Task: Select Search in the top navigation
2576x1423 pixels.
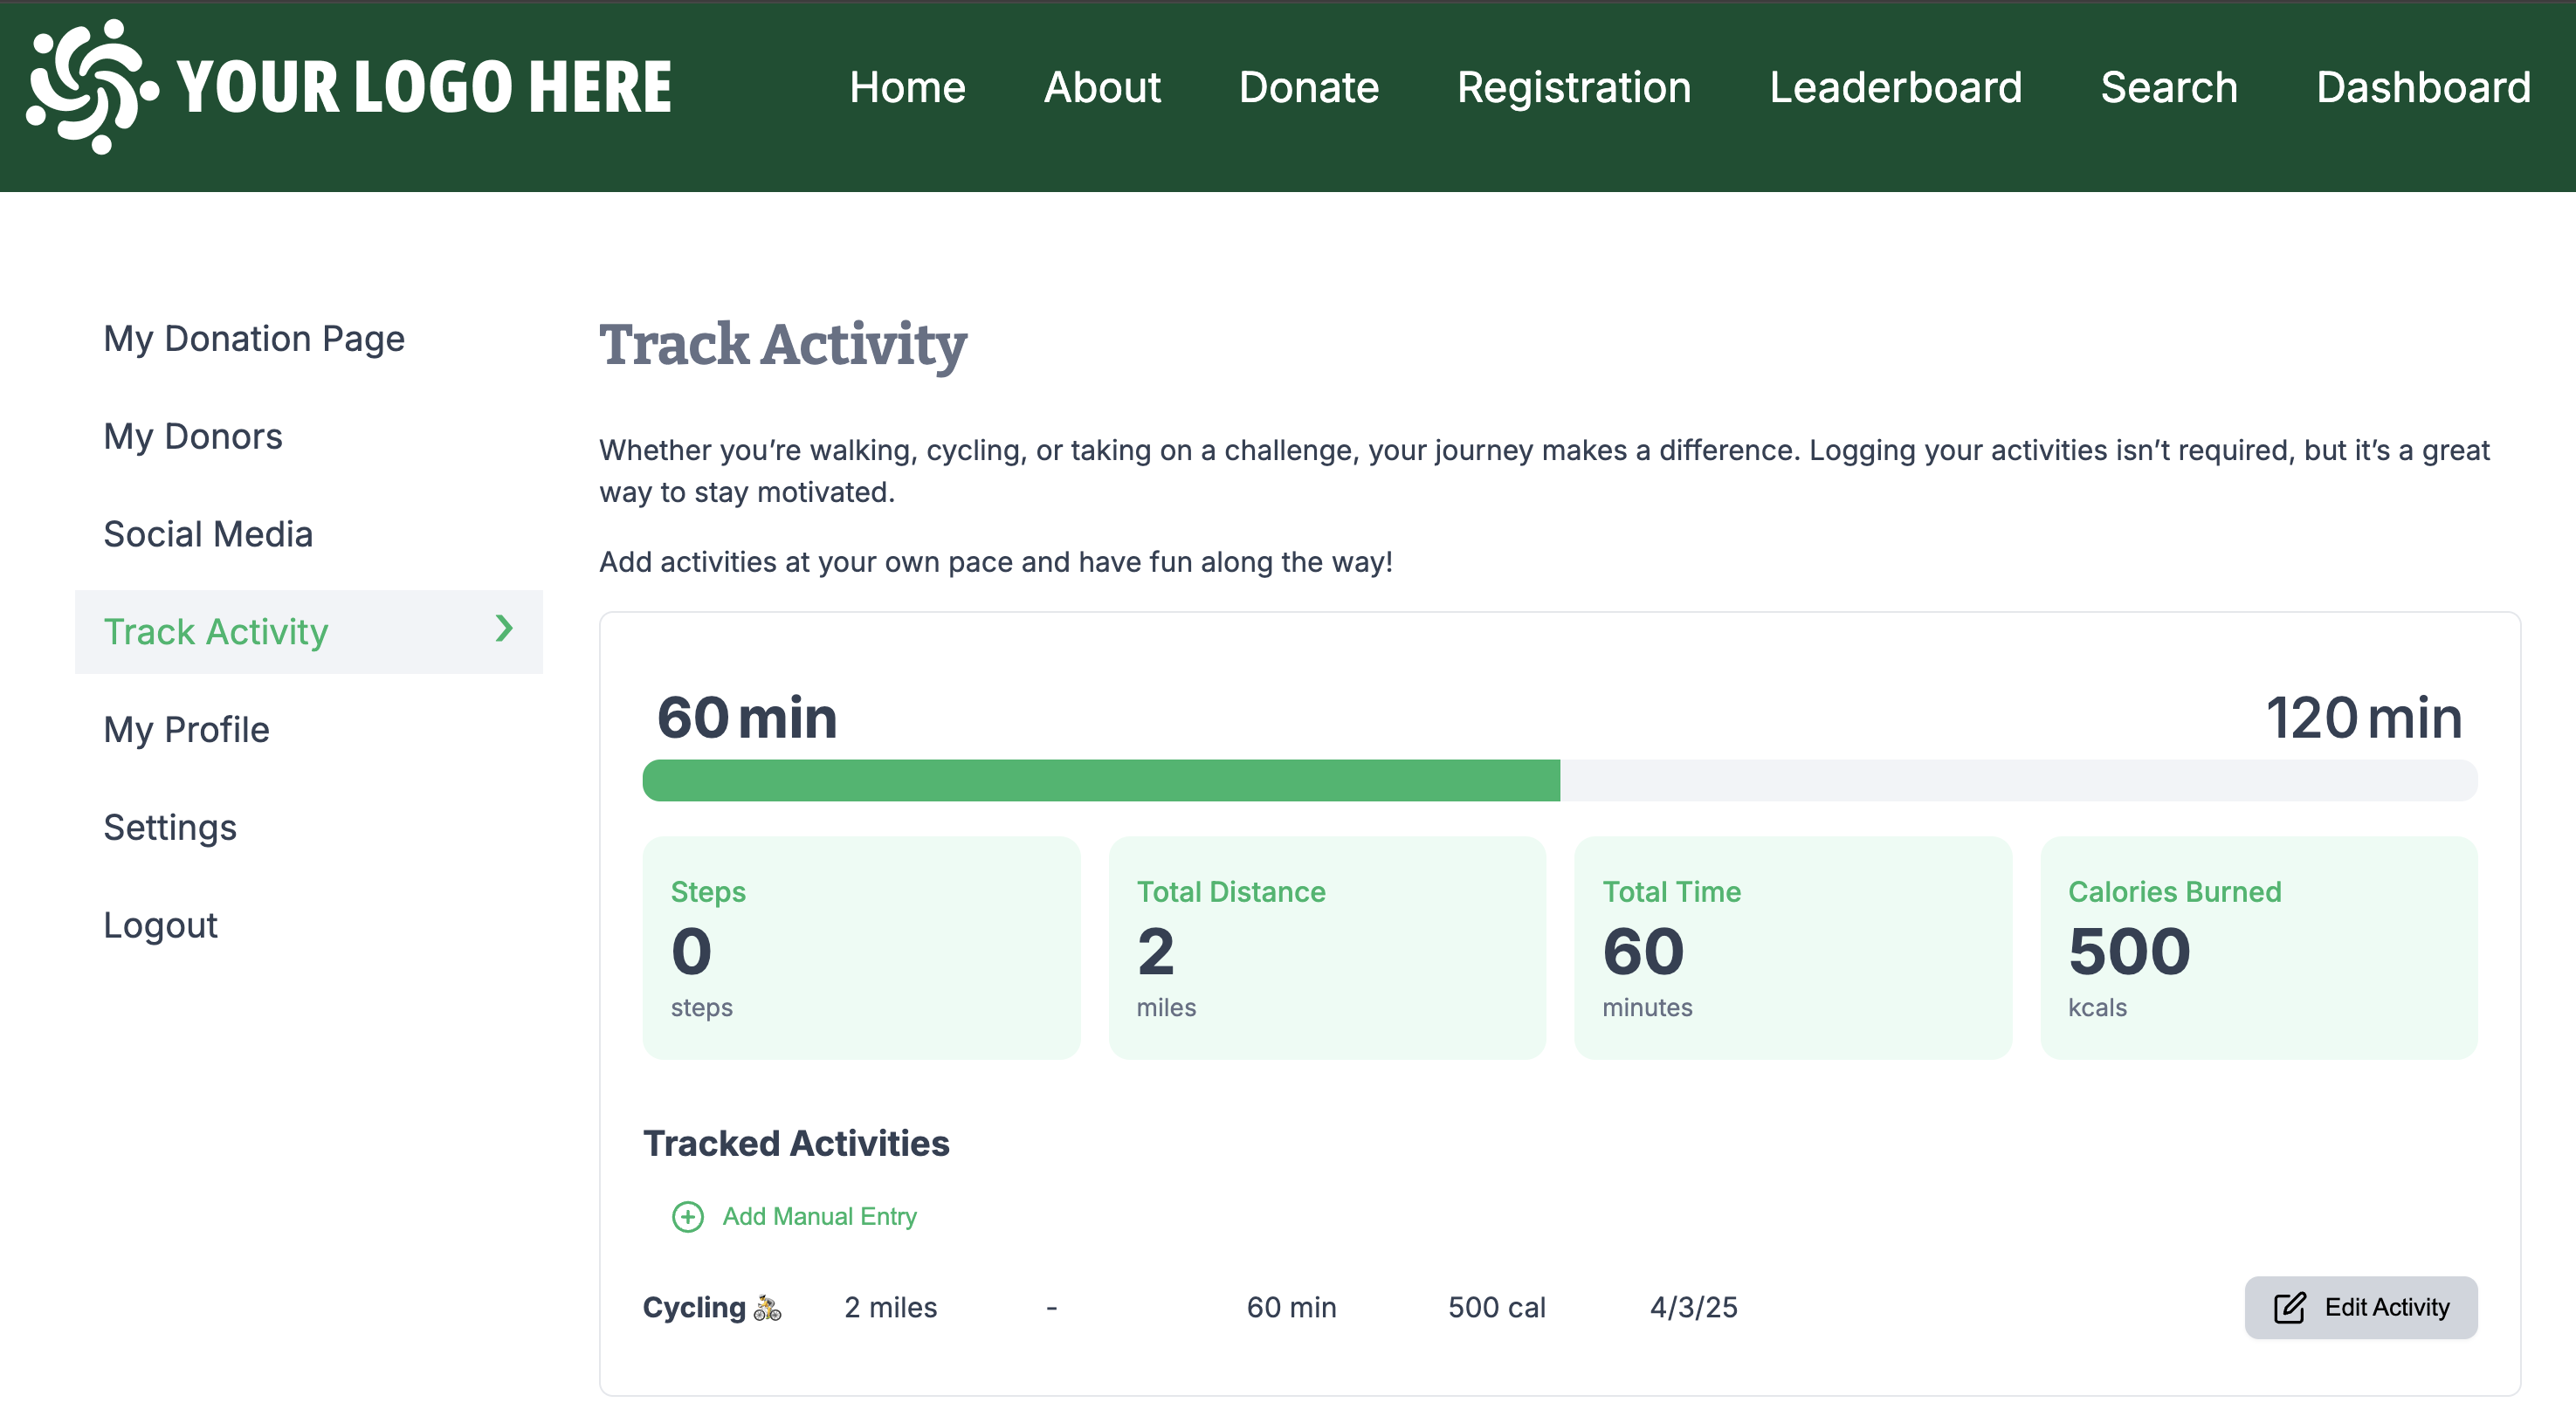Action: point(2168,87)
